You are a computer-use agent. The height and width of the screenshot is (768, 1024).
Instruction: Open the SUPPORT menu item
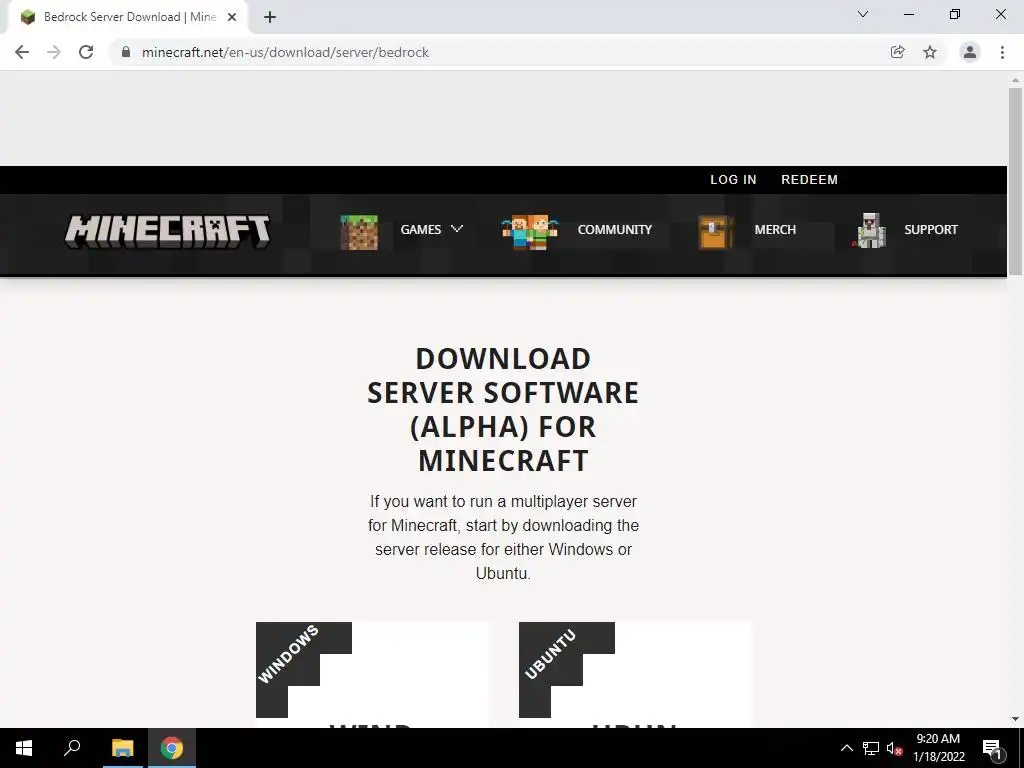tap(931, 230)
